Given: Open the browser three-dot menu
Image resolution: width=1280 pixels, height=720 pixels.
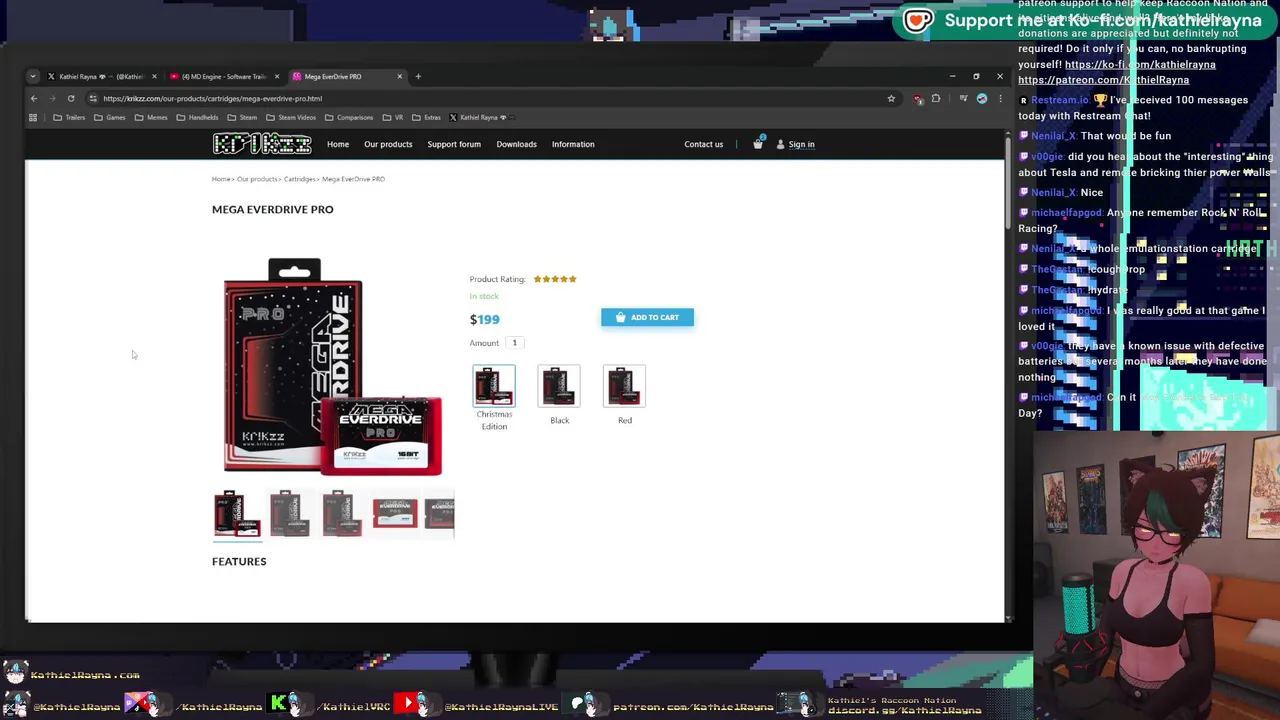Looking at the screenshot, I should point(1000,98).
